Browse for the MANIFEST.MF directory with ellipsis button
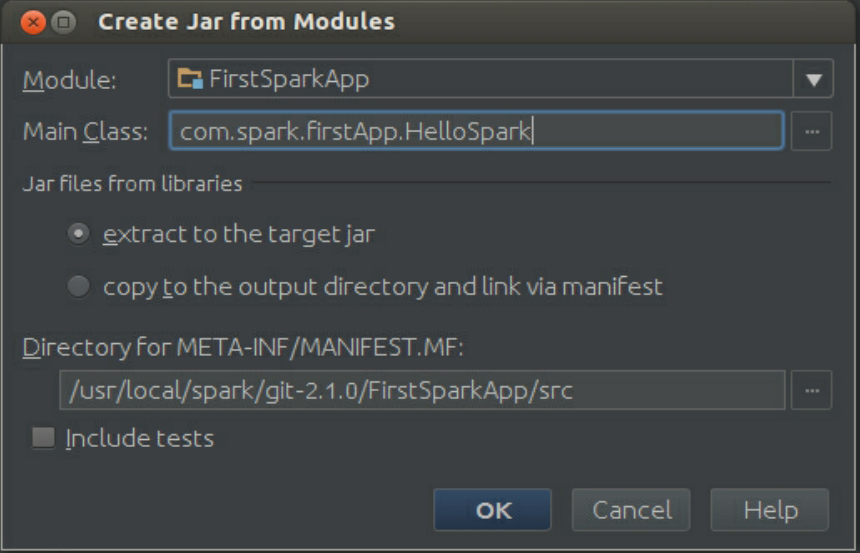The width and height of the screenshot is (860, 553). click(811, 390)
